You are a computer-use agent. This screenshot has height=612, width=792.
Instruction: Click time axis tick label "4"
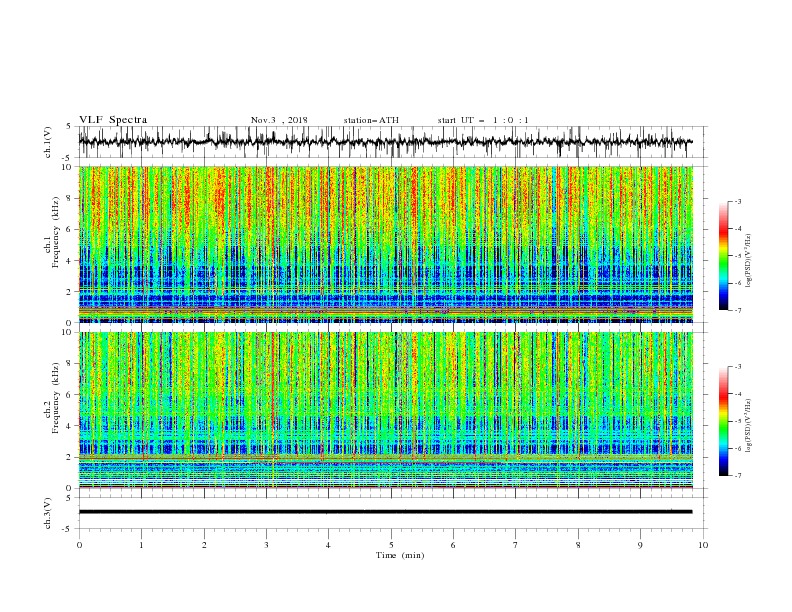pos(328,545)
